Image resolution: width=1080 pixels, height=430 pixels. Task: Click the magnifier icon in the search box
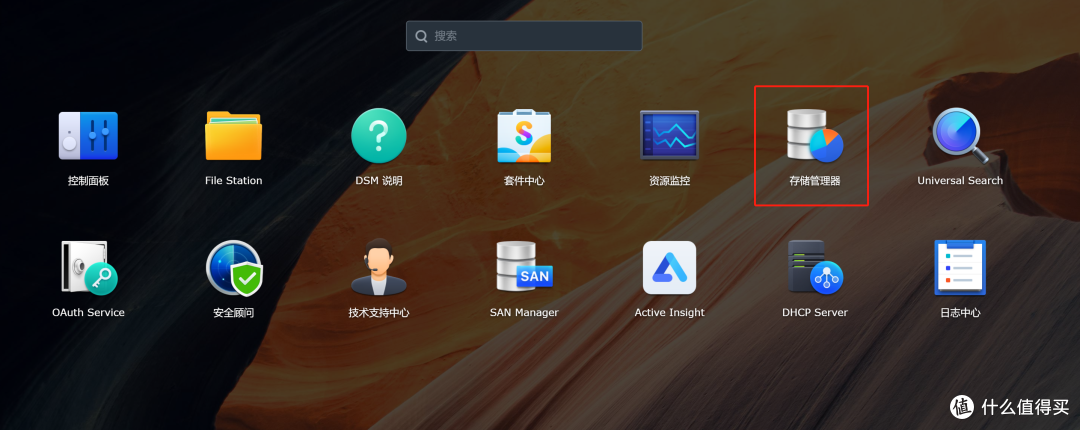[x=421, y=36]
